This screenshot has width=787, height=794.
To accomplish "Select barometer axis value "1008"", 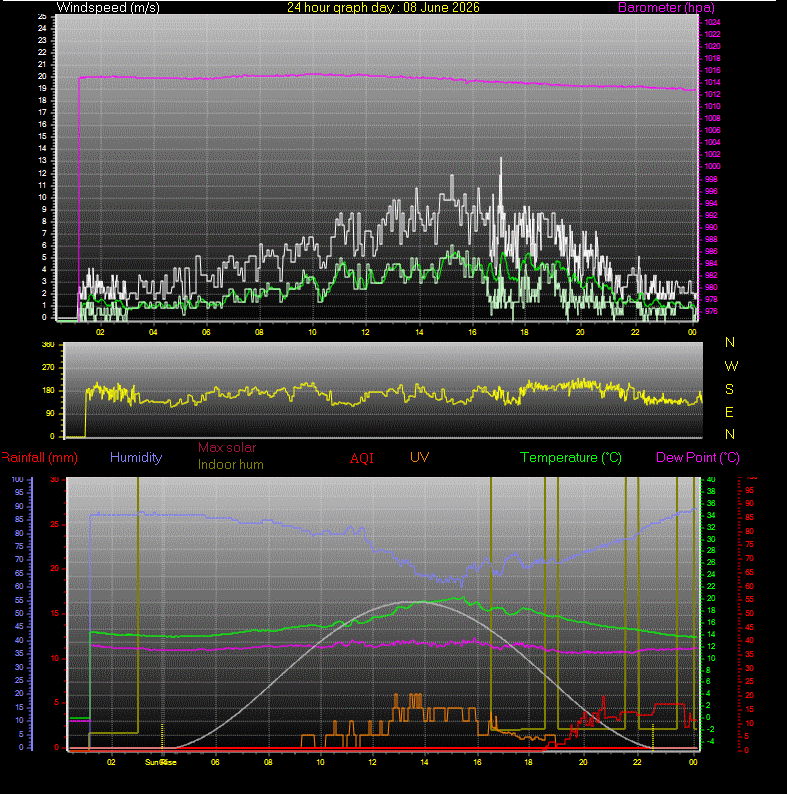I will point(712,118).
